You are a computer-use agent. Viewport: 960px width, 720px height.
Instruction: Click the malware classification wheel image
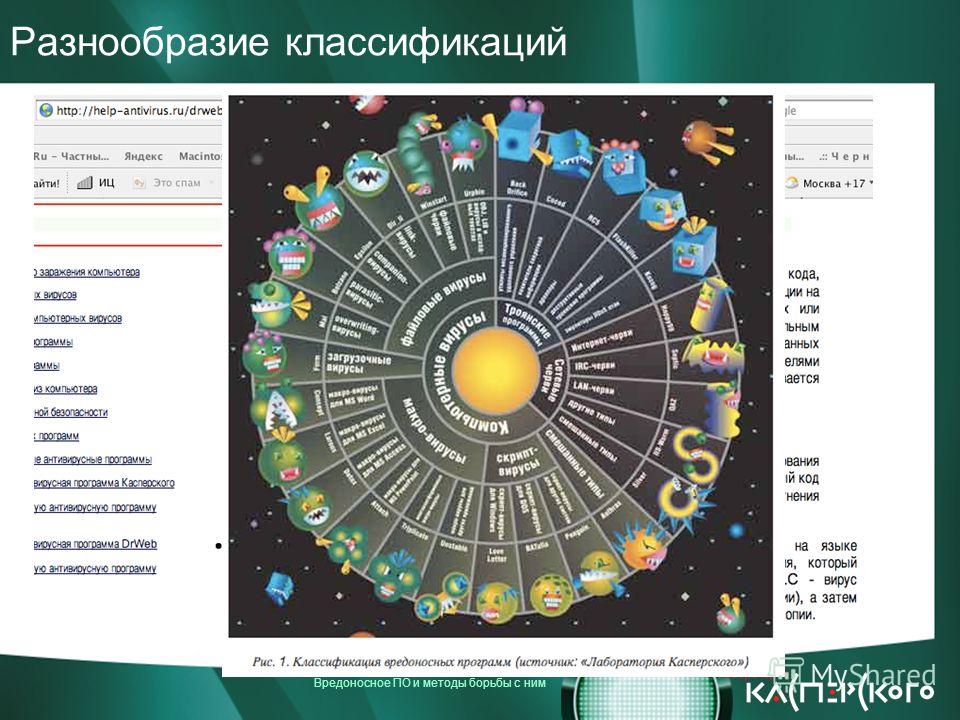point(500,366)
